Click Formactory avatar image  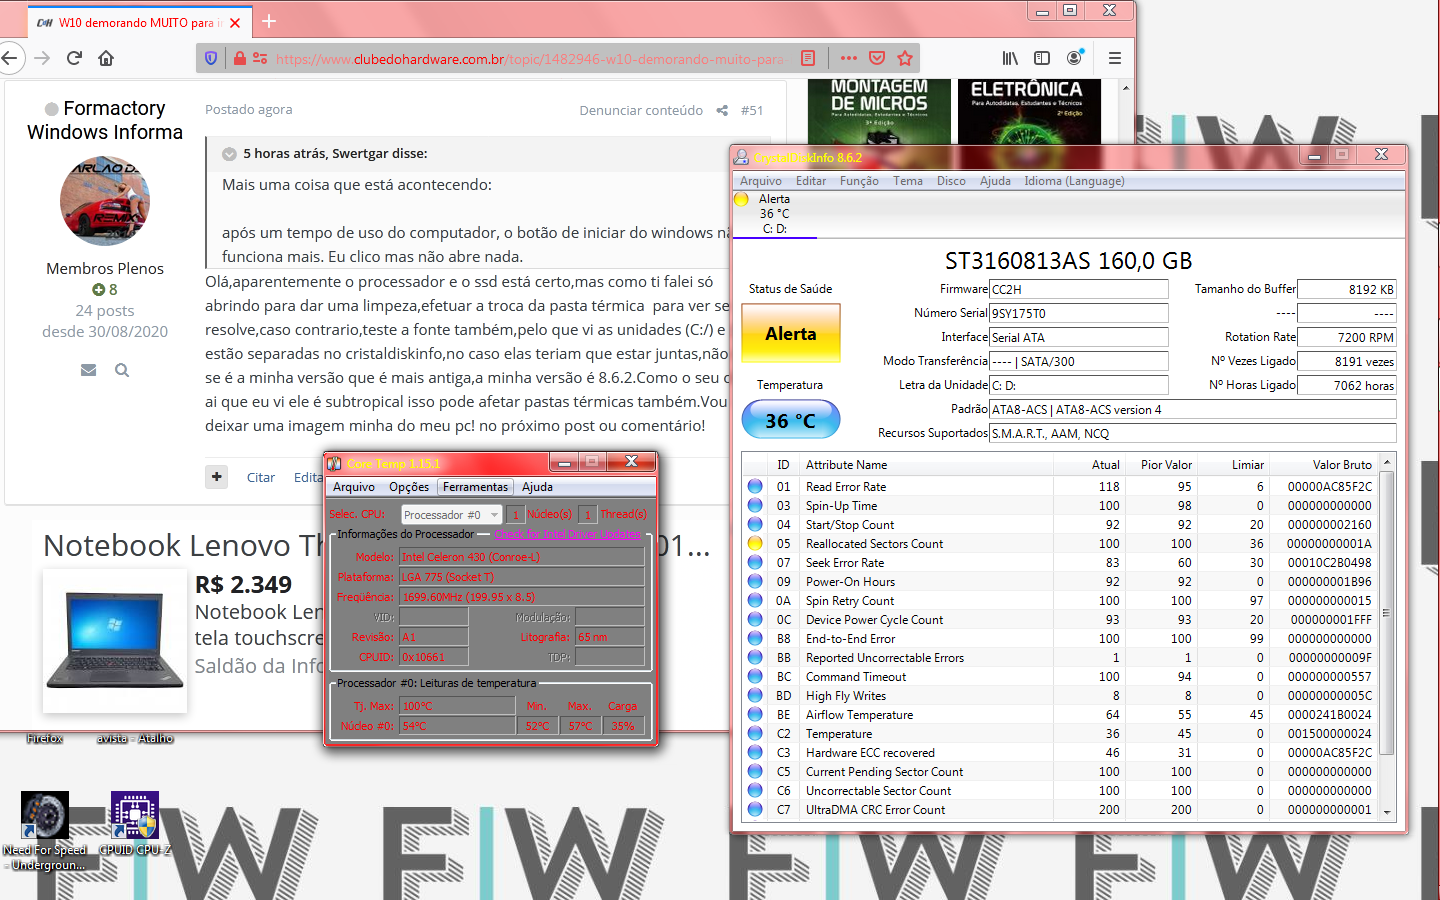105,200
